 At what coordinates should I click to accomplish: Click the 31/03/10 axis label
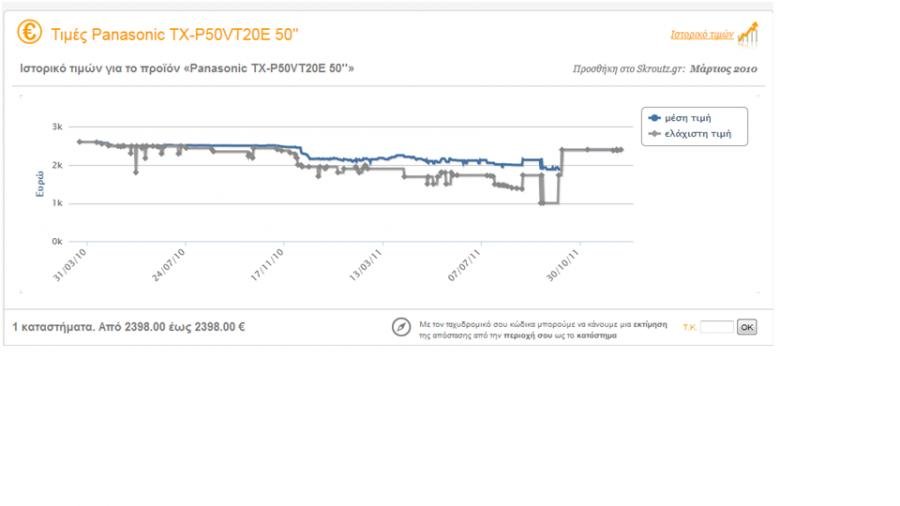click(70, 265)
